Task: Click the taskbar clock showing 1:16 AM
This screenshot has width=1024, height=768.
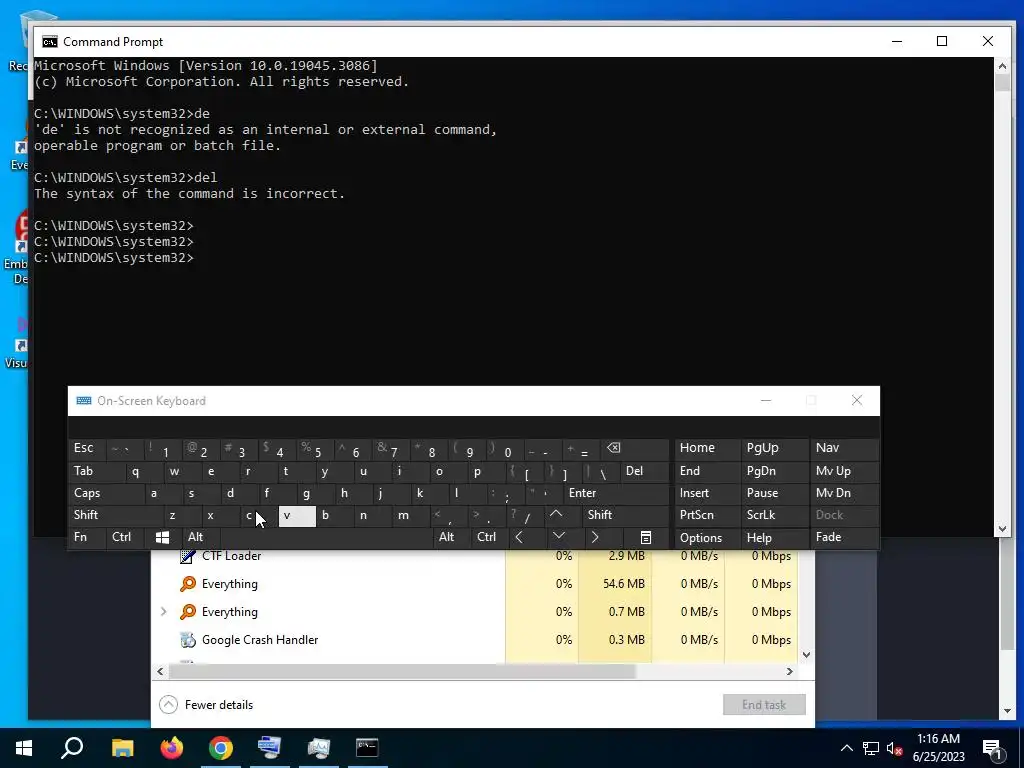Action: click(x=938, y=748)
